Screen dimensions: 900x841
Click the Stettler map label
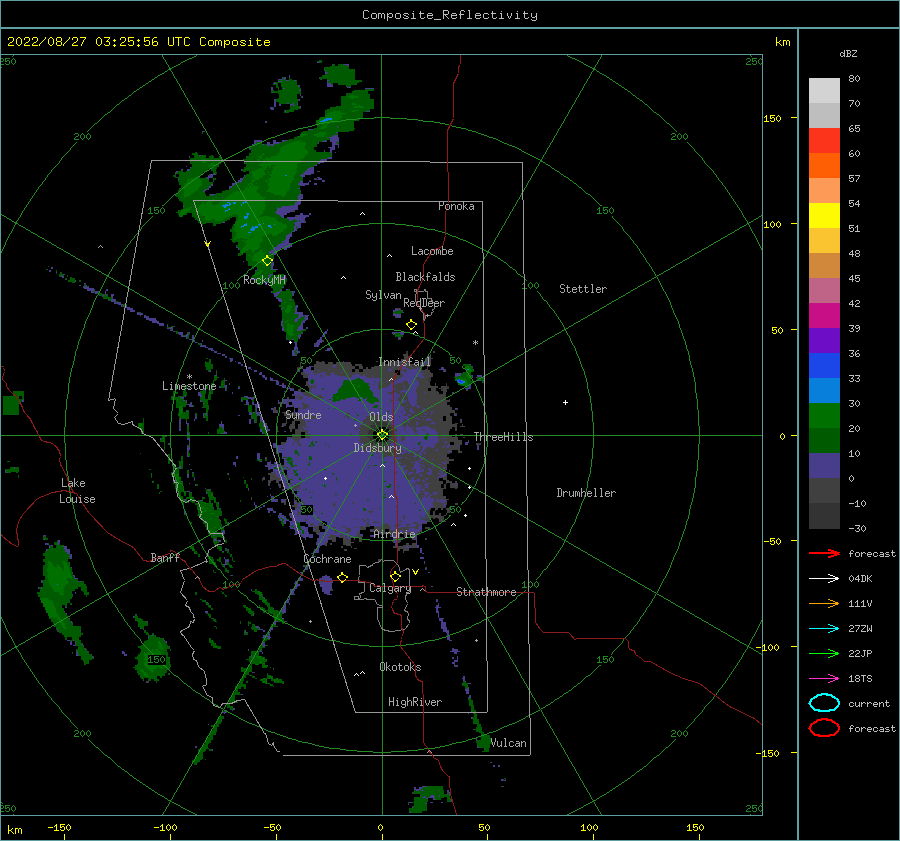[583, 289]
